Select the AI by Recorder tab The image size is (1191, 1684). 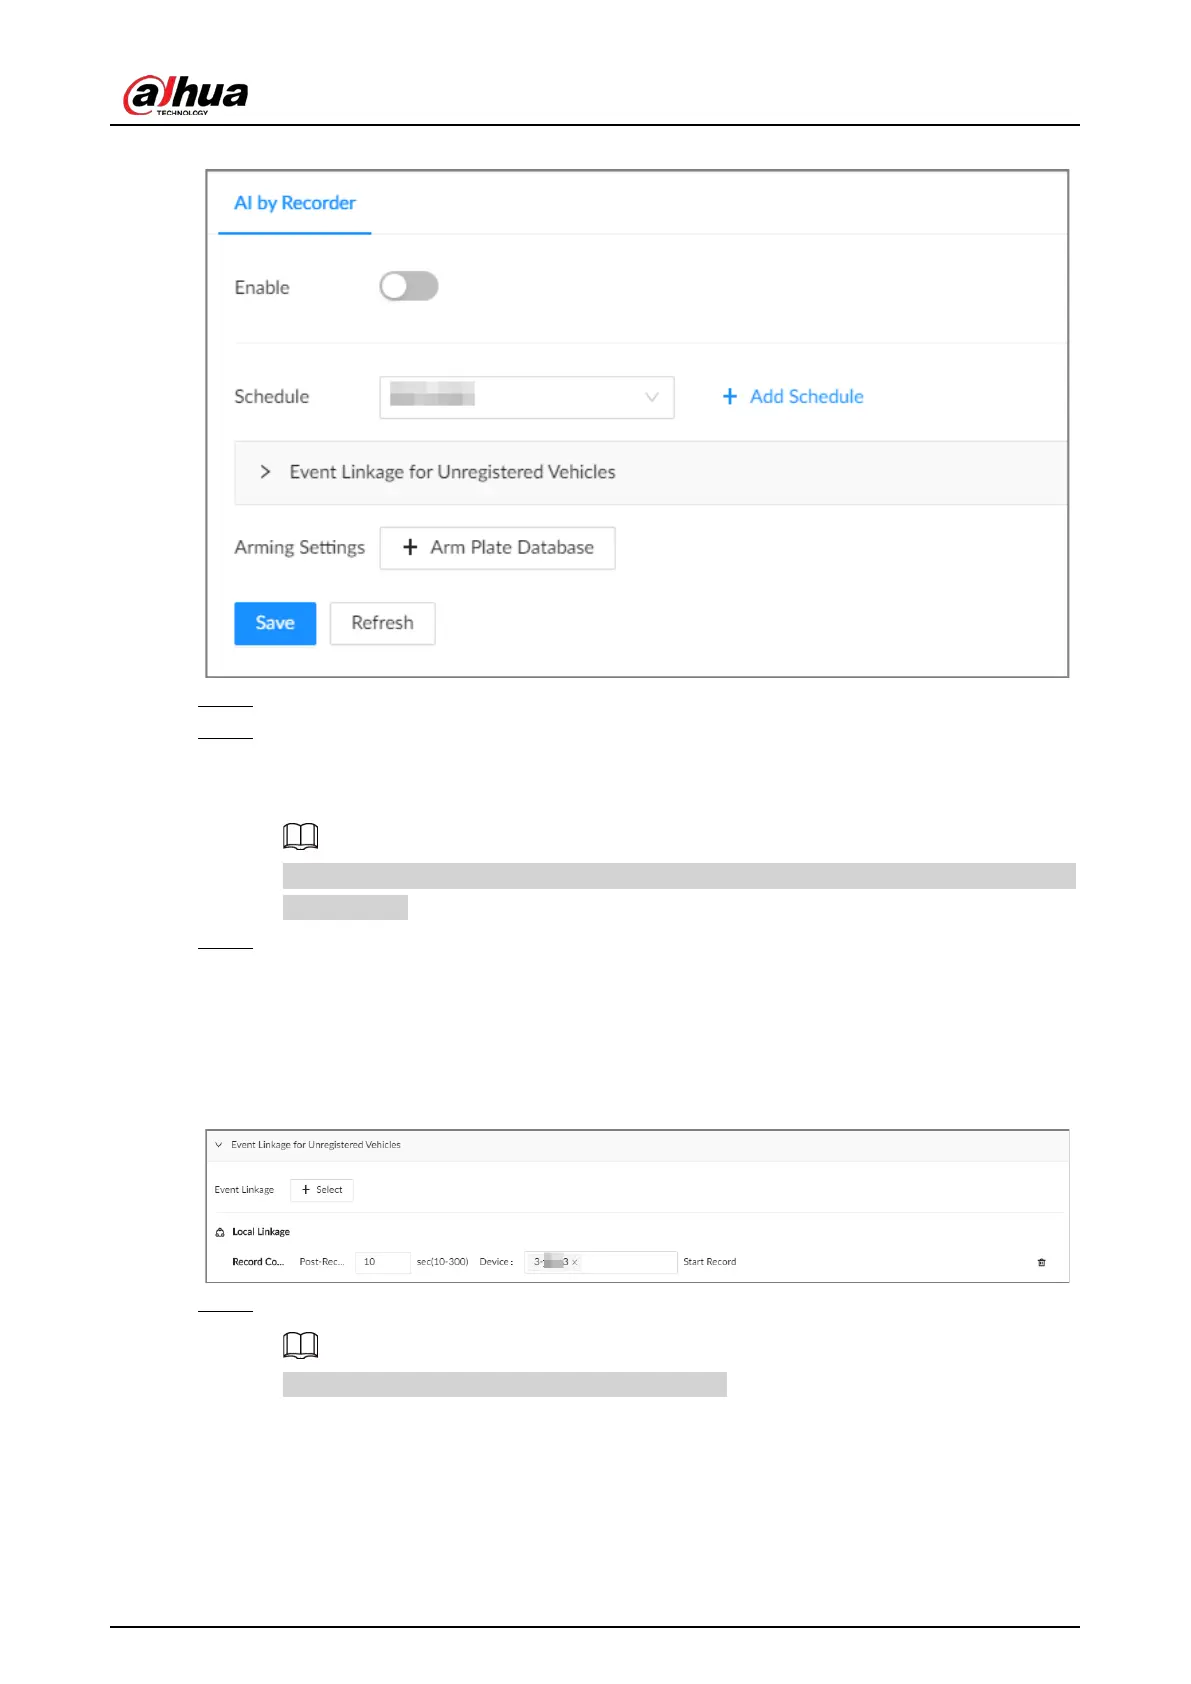click(295, 203)
